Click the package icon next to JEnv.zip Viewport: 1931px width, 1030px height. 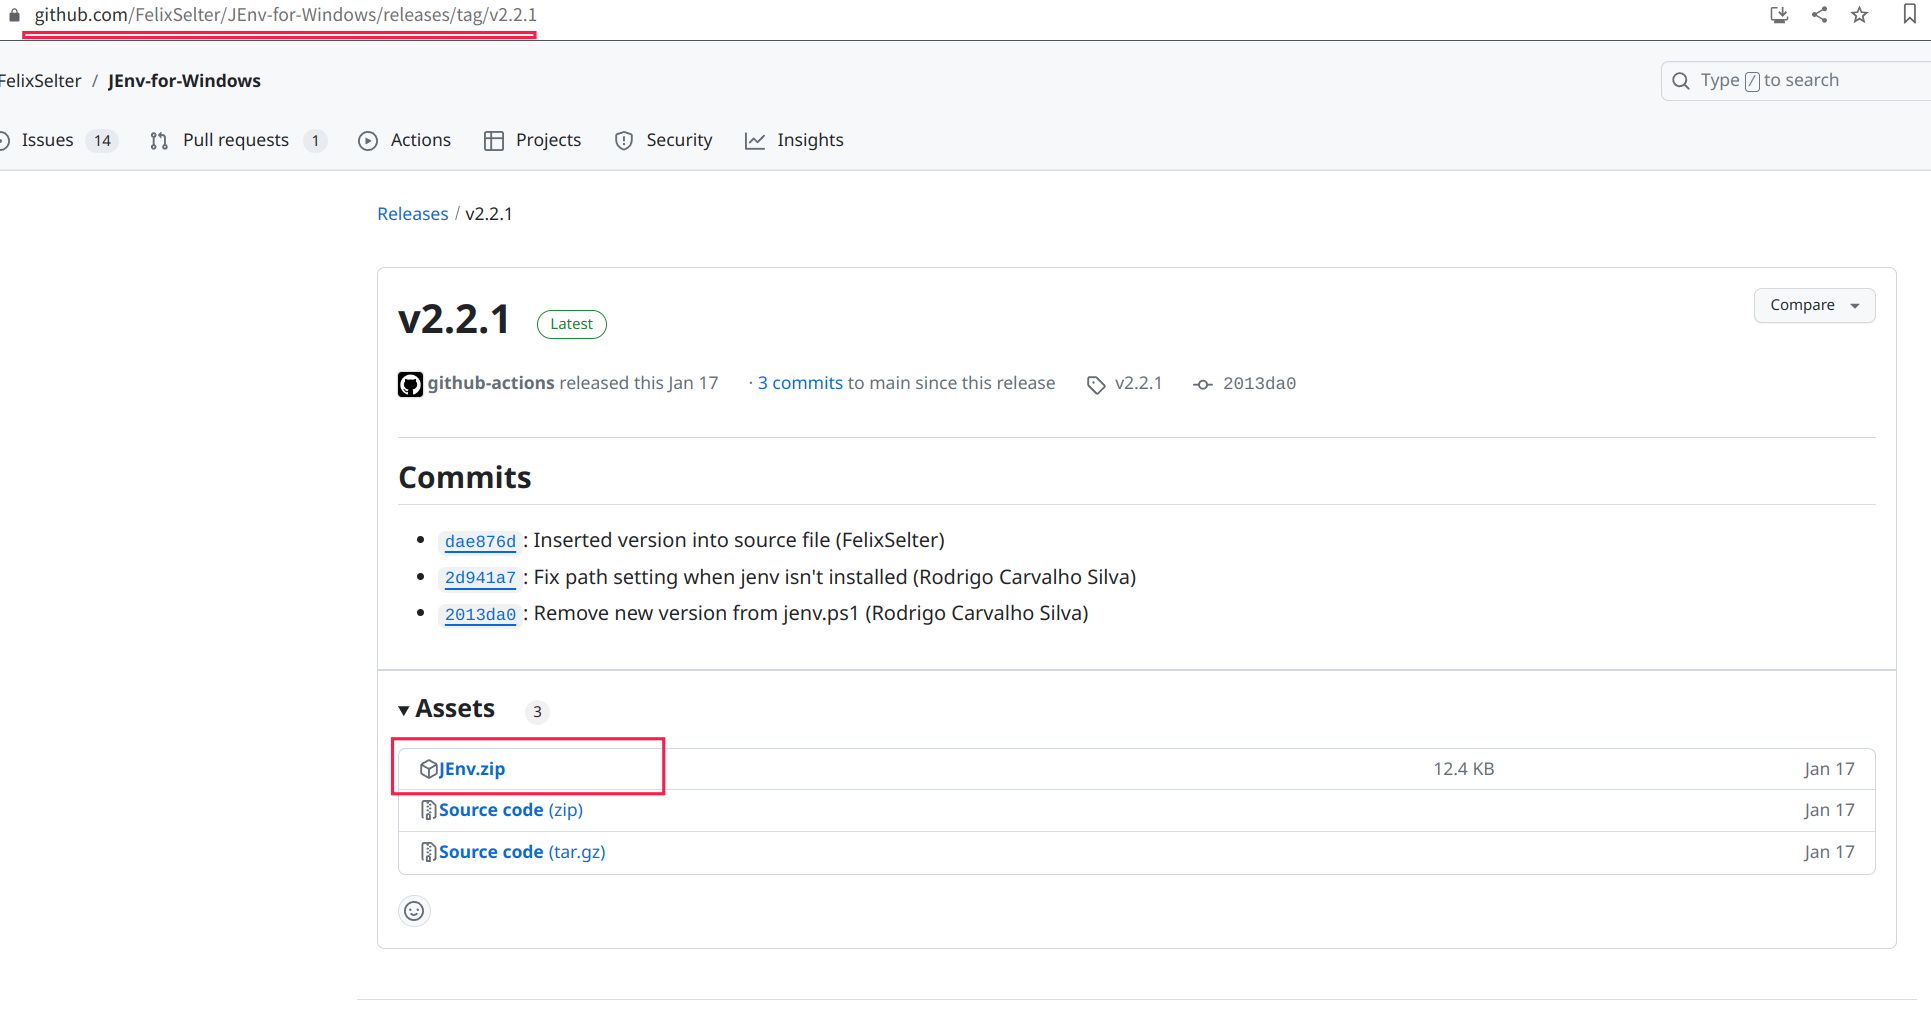point(429,769)
